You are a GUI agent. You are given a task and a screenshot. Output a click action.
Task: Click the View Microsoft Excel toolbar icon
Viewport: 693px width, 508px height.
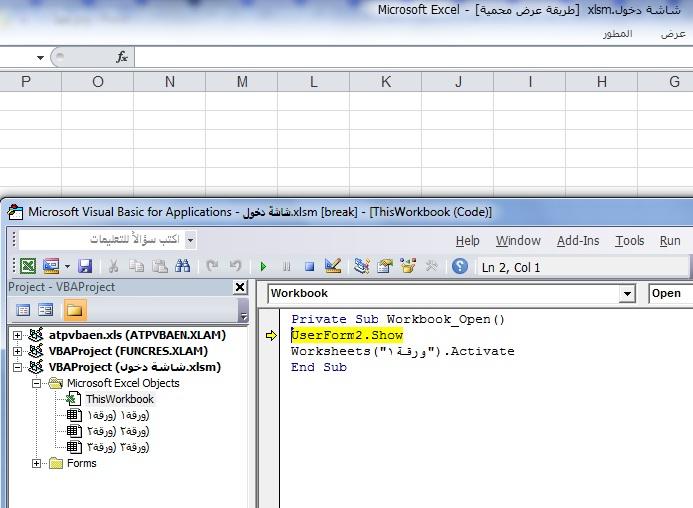click(28, 266)
